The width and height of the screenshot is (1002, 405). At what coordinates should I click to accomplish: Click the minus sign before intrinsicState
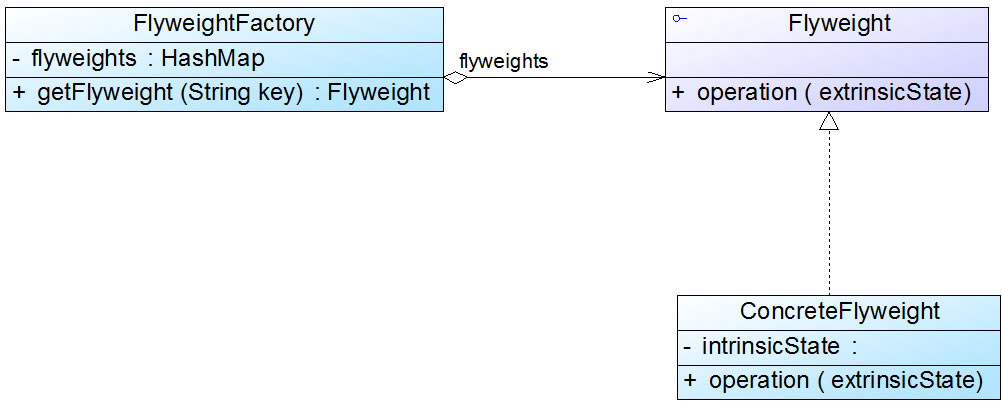(689, 347)
